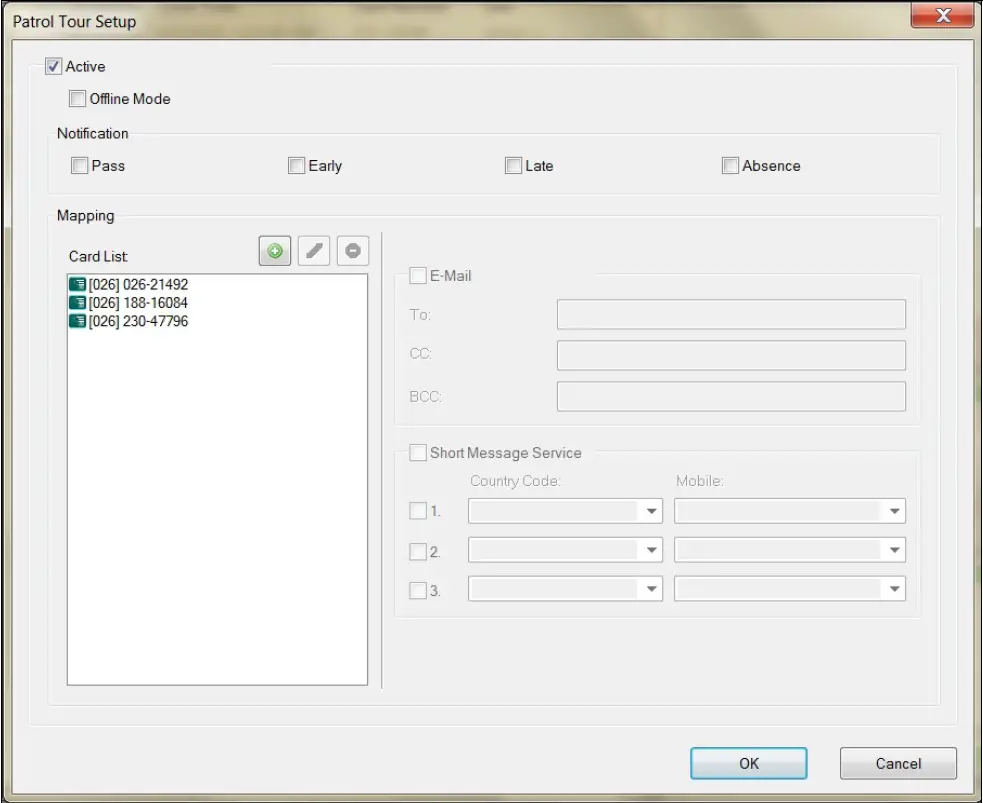The width and height of the screenshot is (983, 803).
Task: Tick the Early notification checkbox
Action: click(297, 166)
